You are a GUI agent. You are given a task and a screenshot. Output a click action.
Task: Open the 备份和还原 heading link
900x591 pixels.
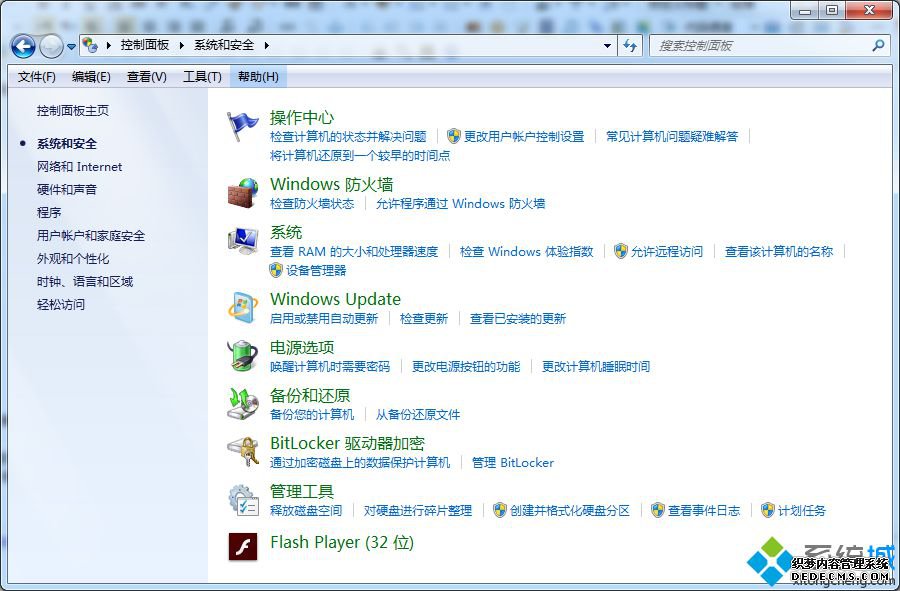pos(310,395)
